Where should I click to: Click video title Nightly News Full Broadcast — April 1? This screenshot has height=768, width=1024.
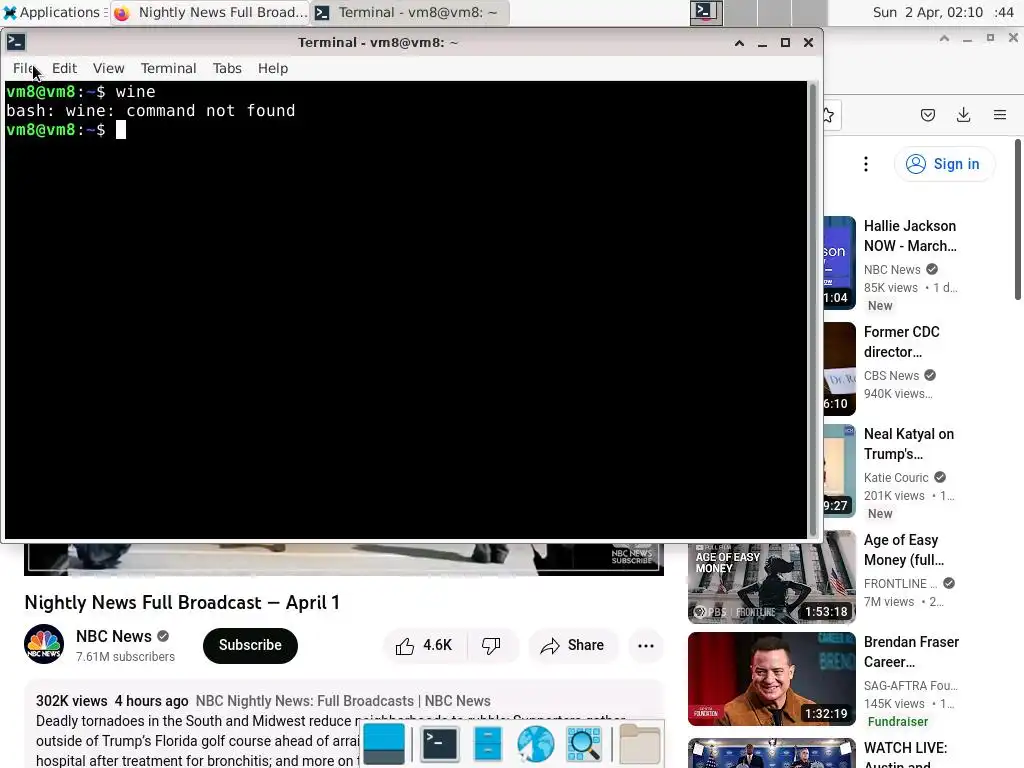[x=182, y=602]
